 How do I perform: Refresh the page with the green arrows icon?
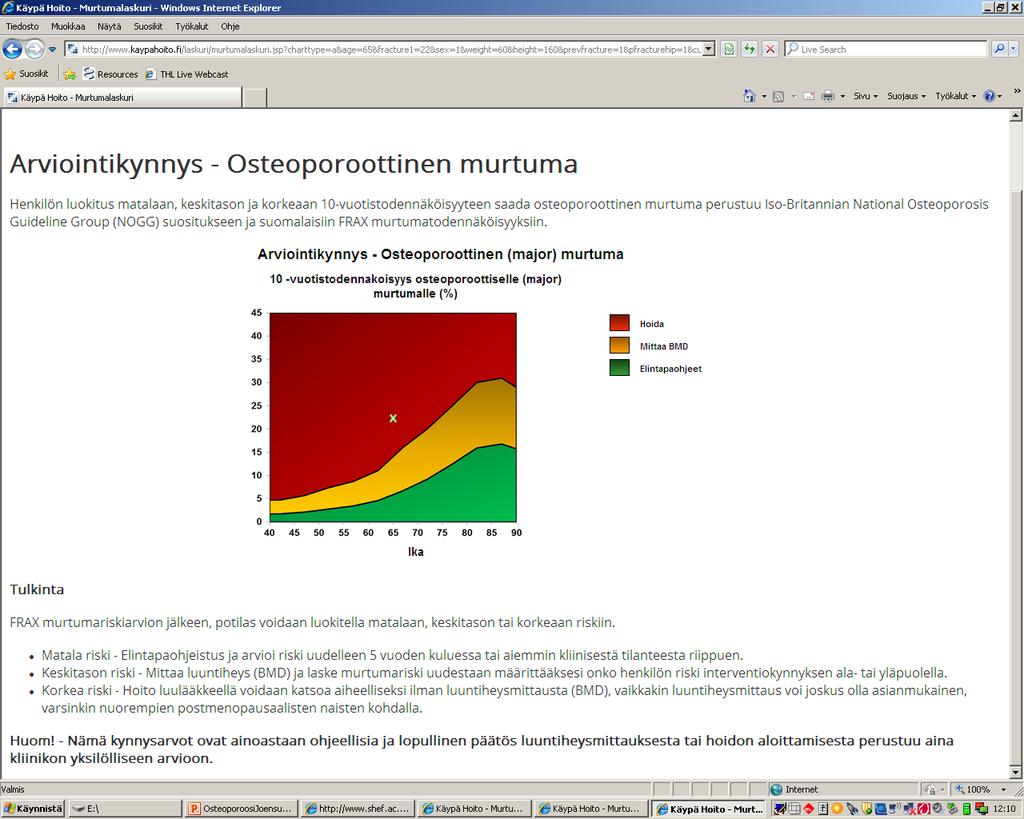pos(750,49)
